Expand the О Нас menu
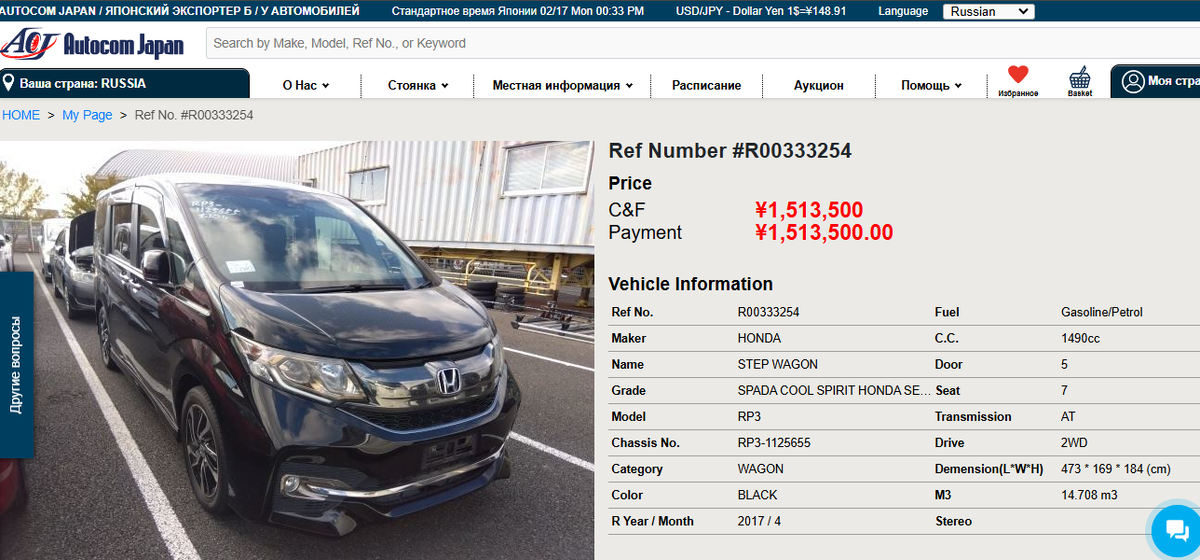This screenshot has height=560, width=1200. pos(306,85)
